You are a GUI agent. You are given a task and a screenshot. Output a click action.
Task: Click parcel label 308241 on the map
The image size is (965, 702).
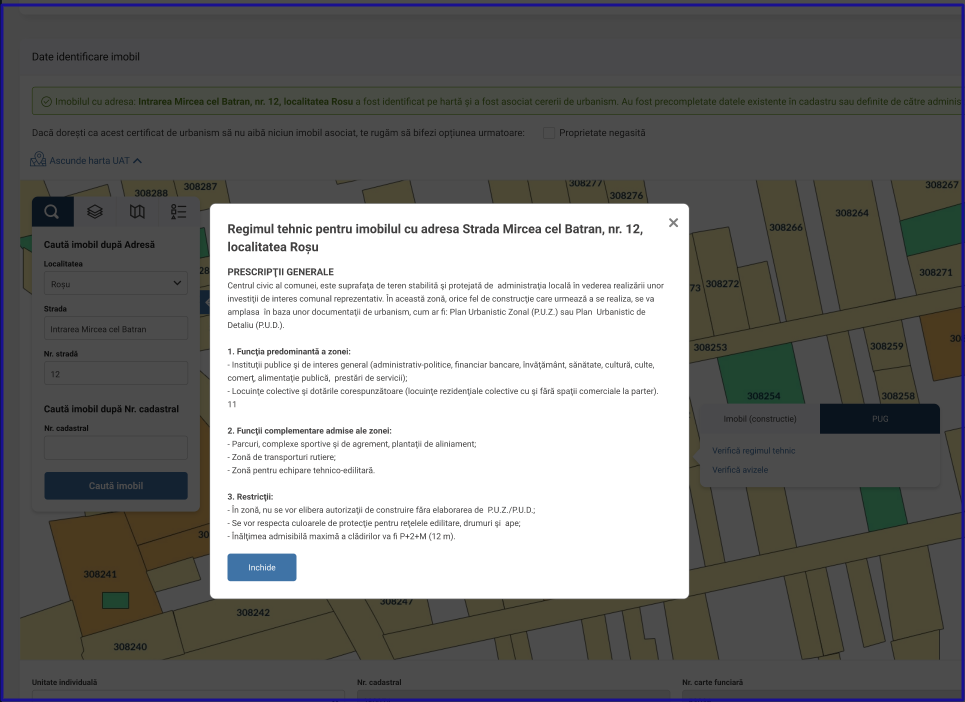click(x=100, y=574)
